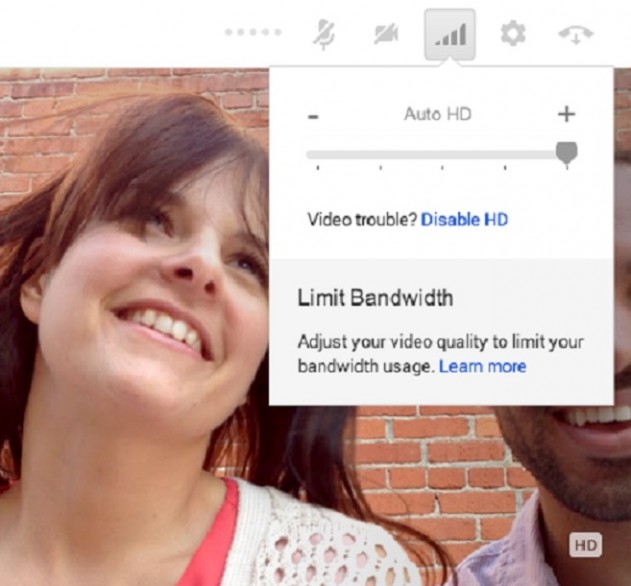The image size is (631, 586).
Task: Click the HD badge on the video
Action: [x=585, y=545]
